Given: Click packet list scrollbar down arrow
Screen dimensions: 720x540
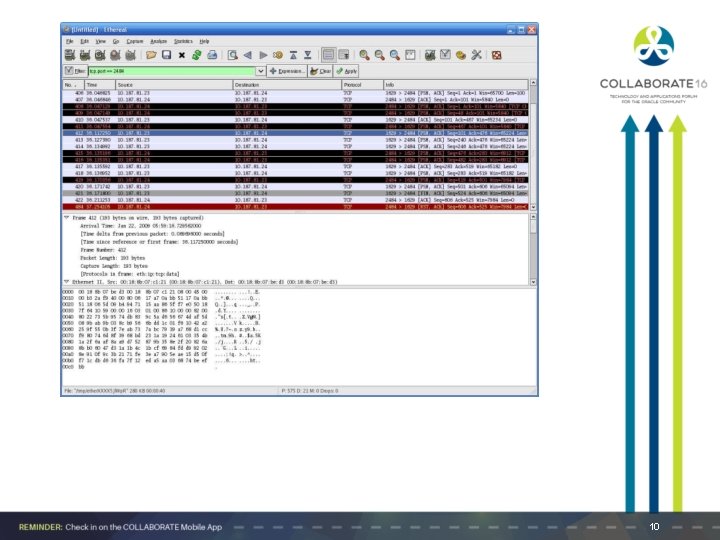Looking at the screenshot, I should tap(533, 207).
